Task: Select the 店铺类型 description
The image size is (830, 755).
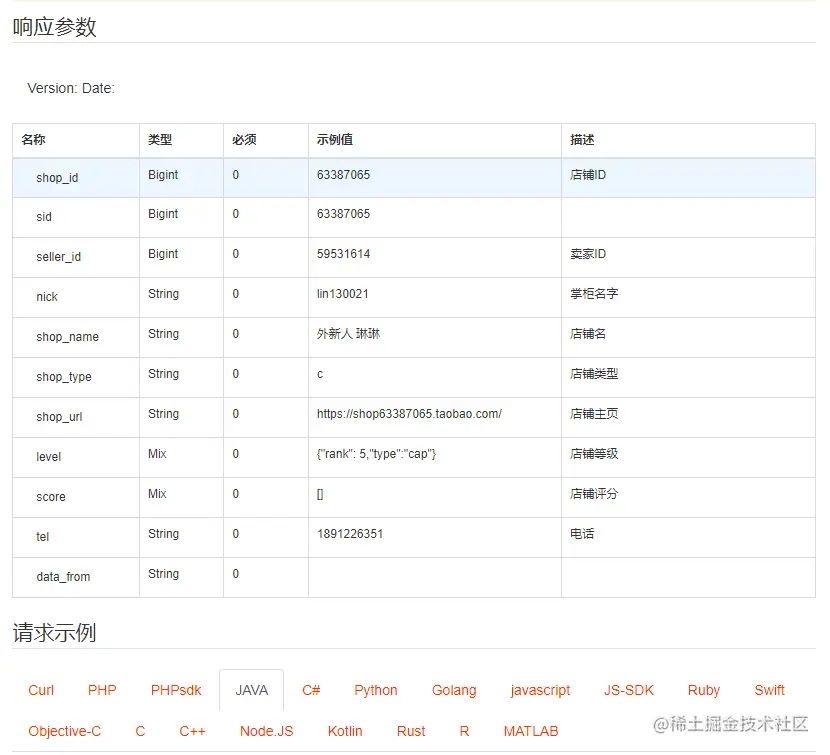Action: pos(594,374)
